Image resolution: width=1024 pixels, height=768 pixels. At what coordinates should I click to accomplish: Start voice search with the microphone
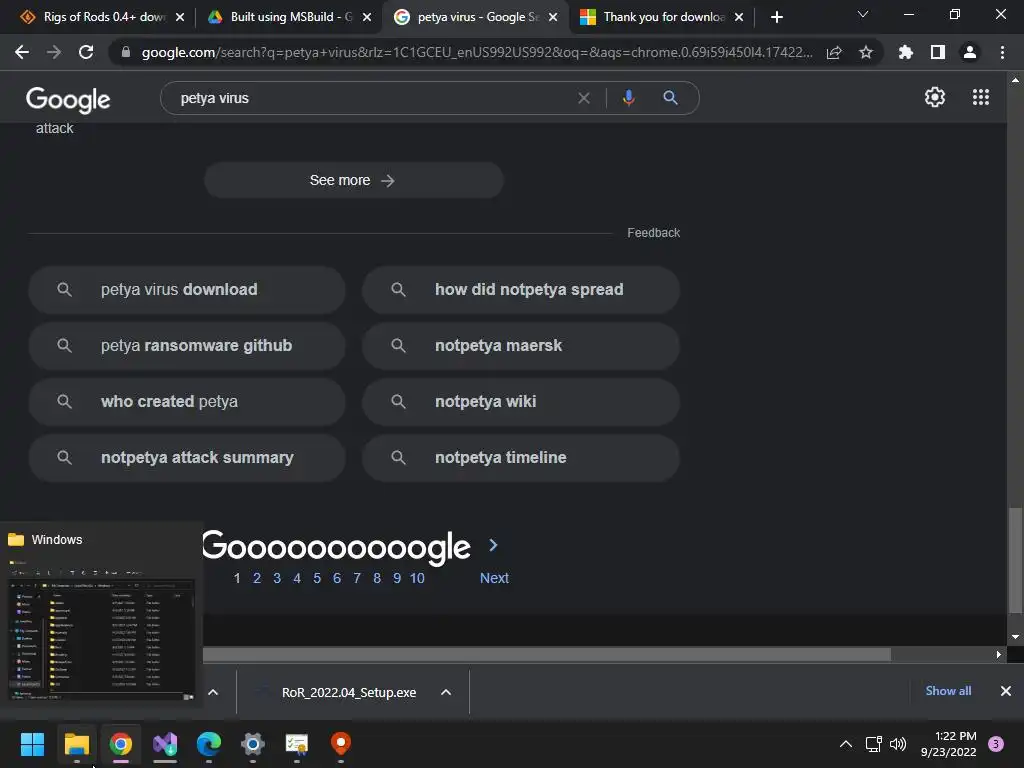point(628,98)
